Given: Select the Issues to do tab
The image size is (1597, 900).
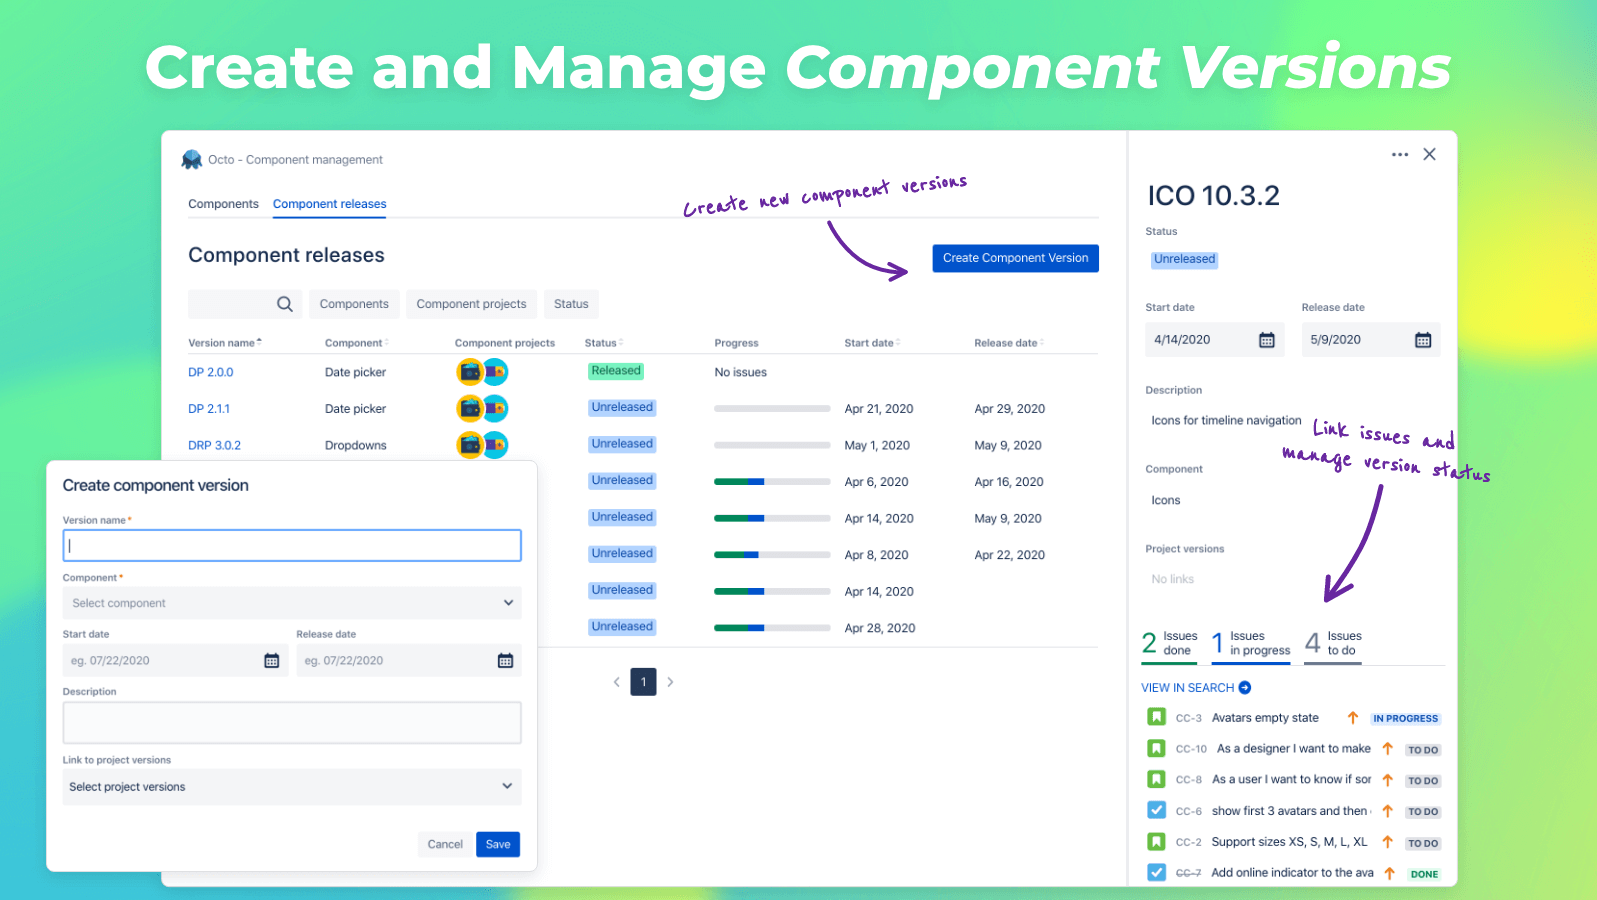Looking at the screenshot, I should click(x=1333, y=643).
